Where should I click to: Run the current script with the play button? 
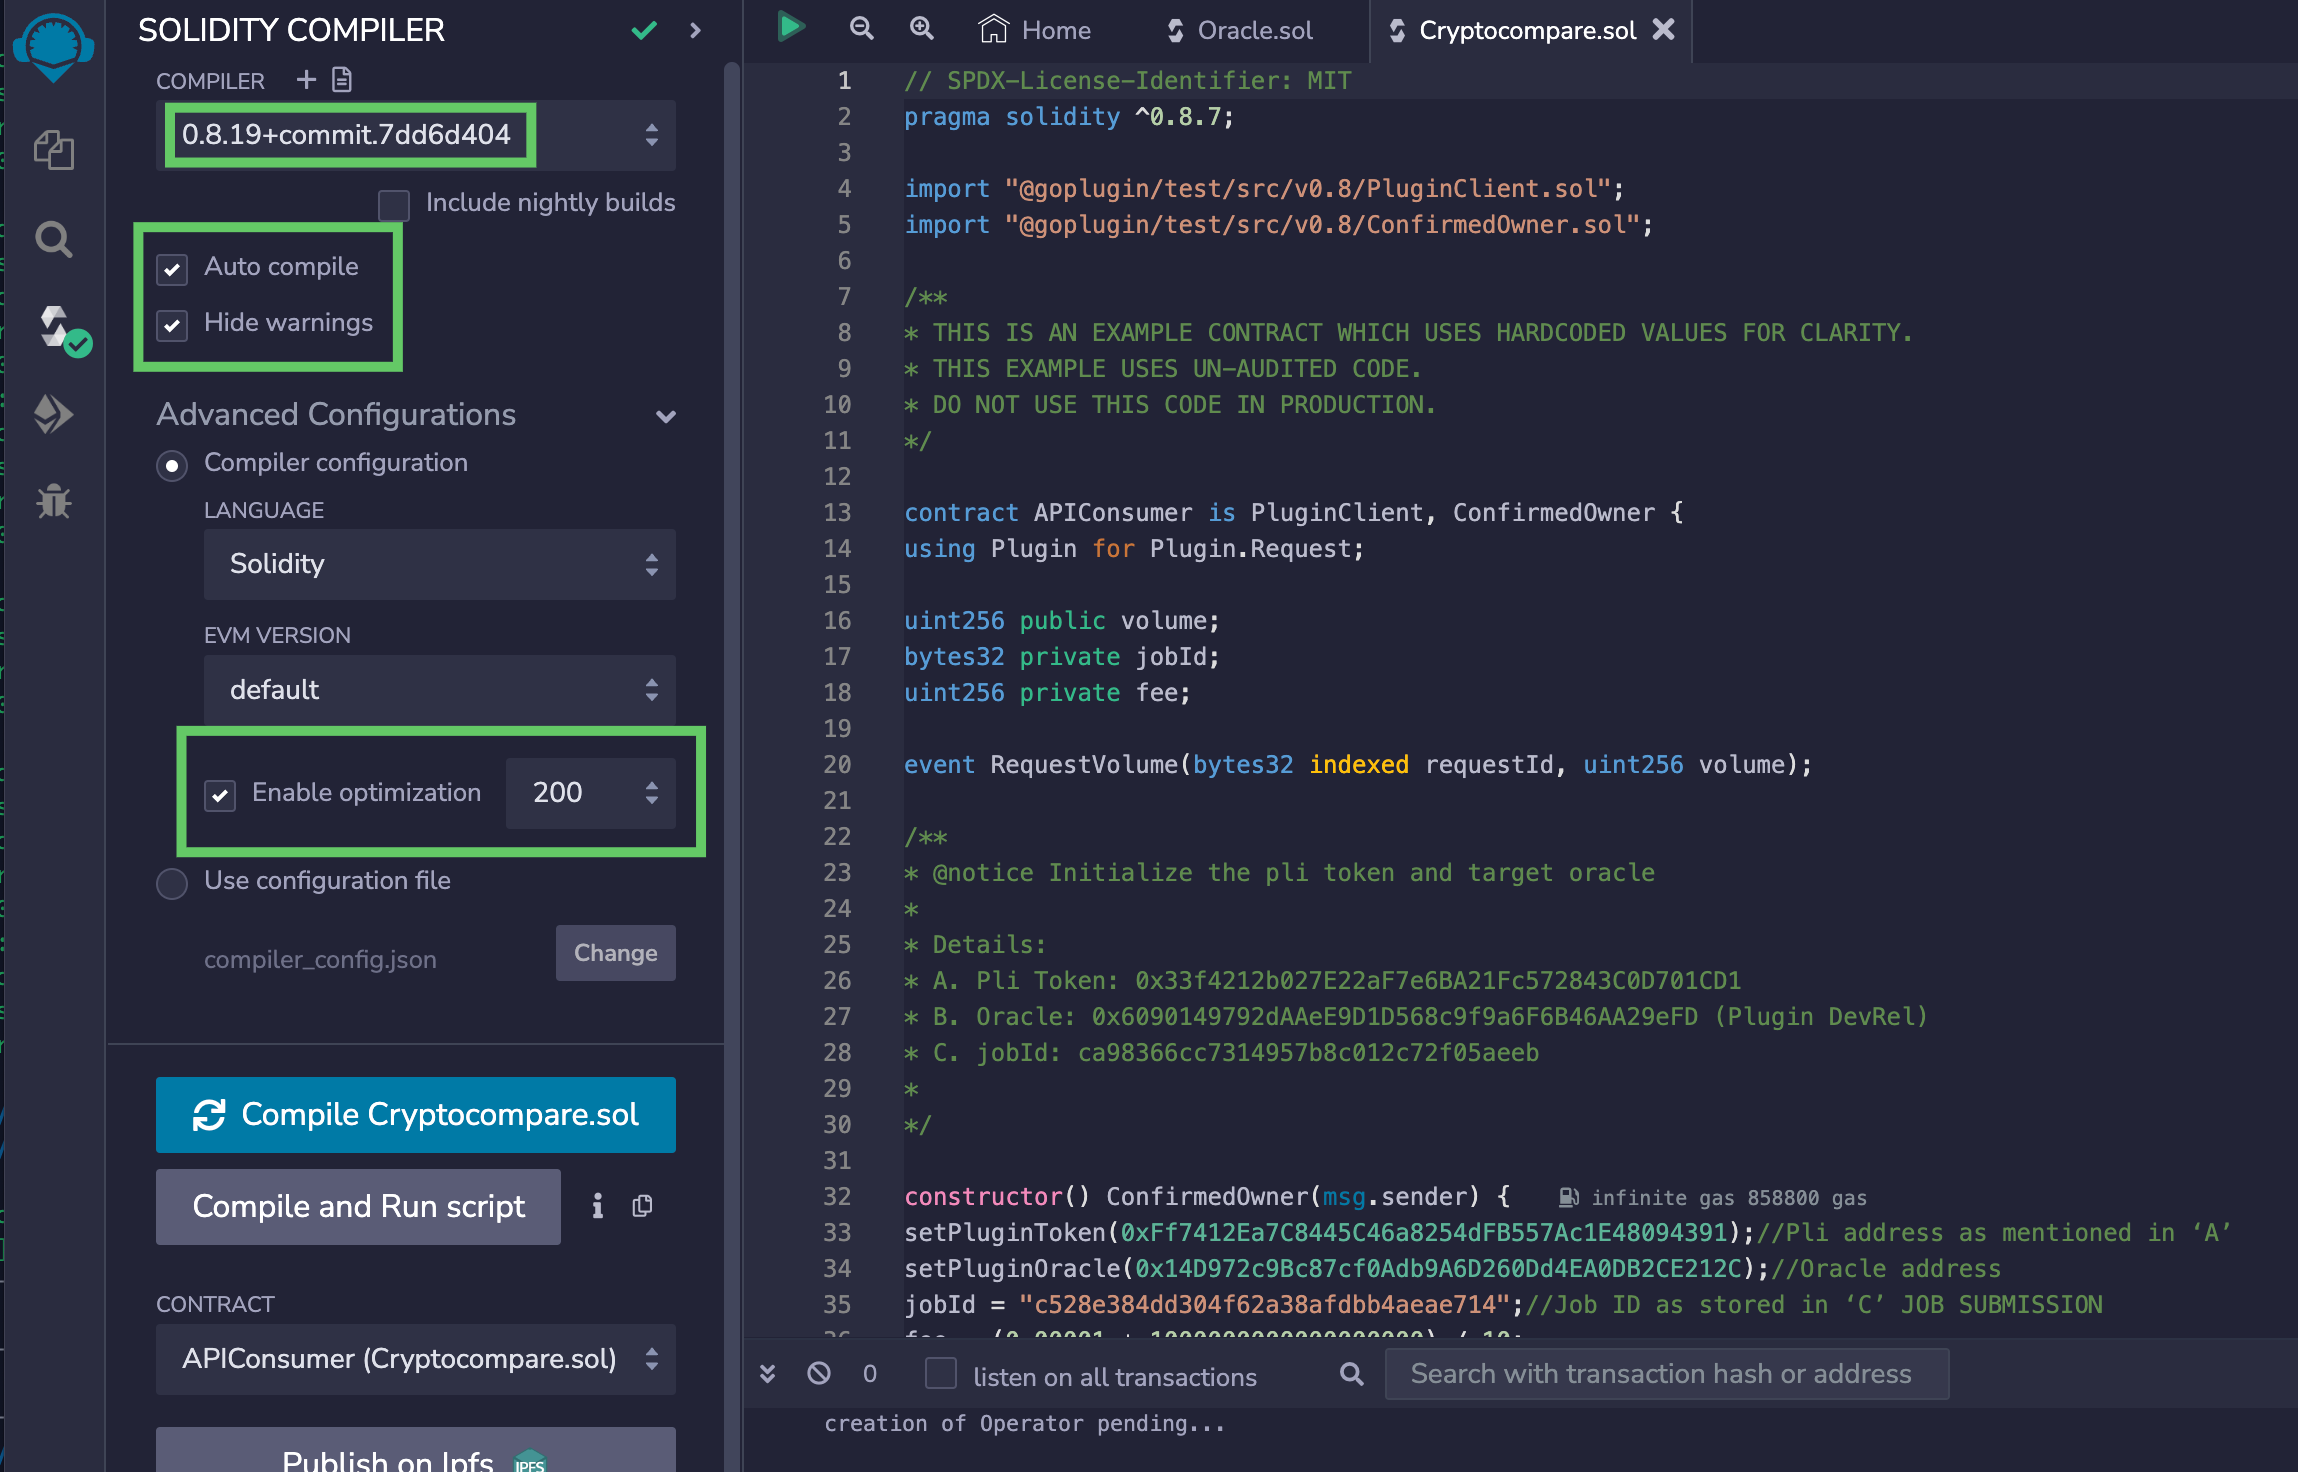tap(791, 28)
